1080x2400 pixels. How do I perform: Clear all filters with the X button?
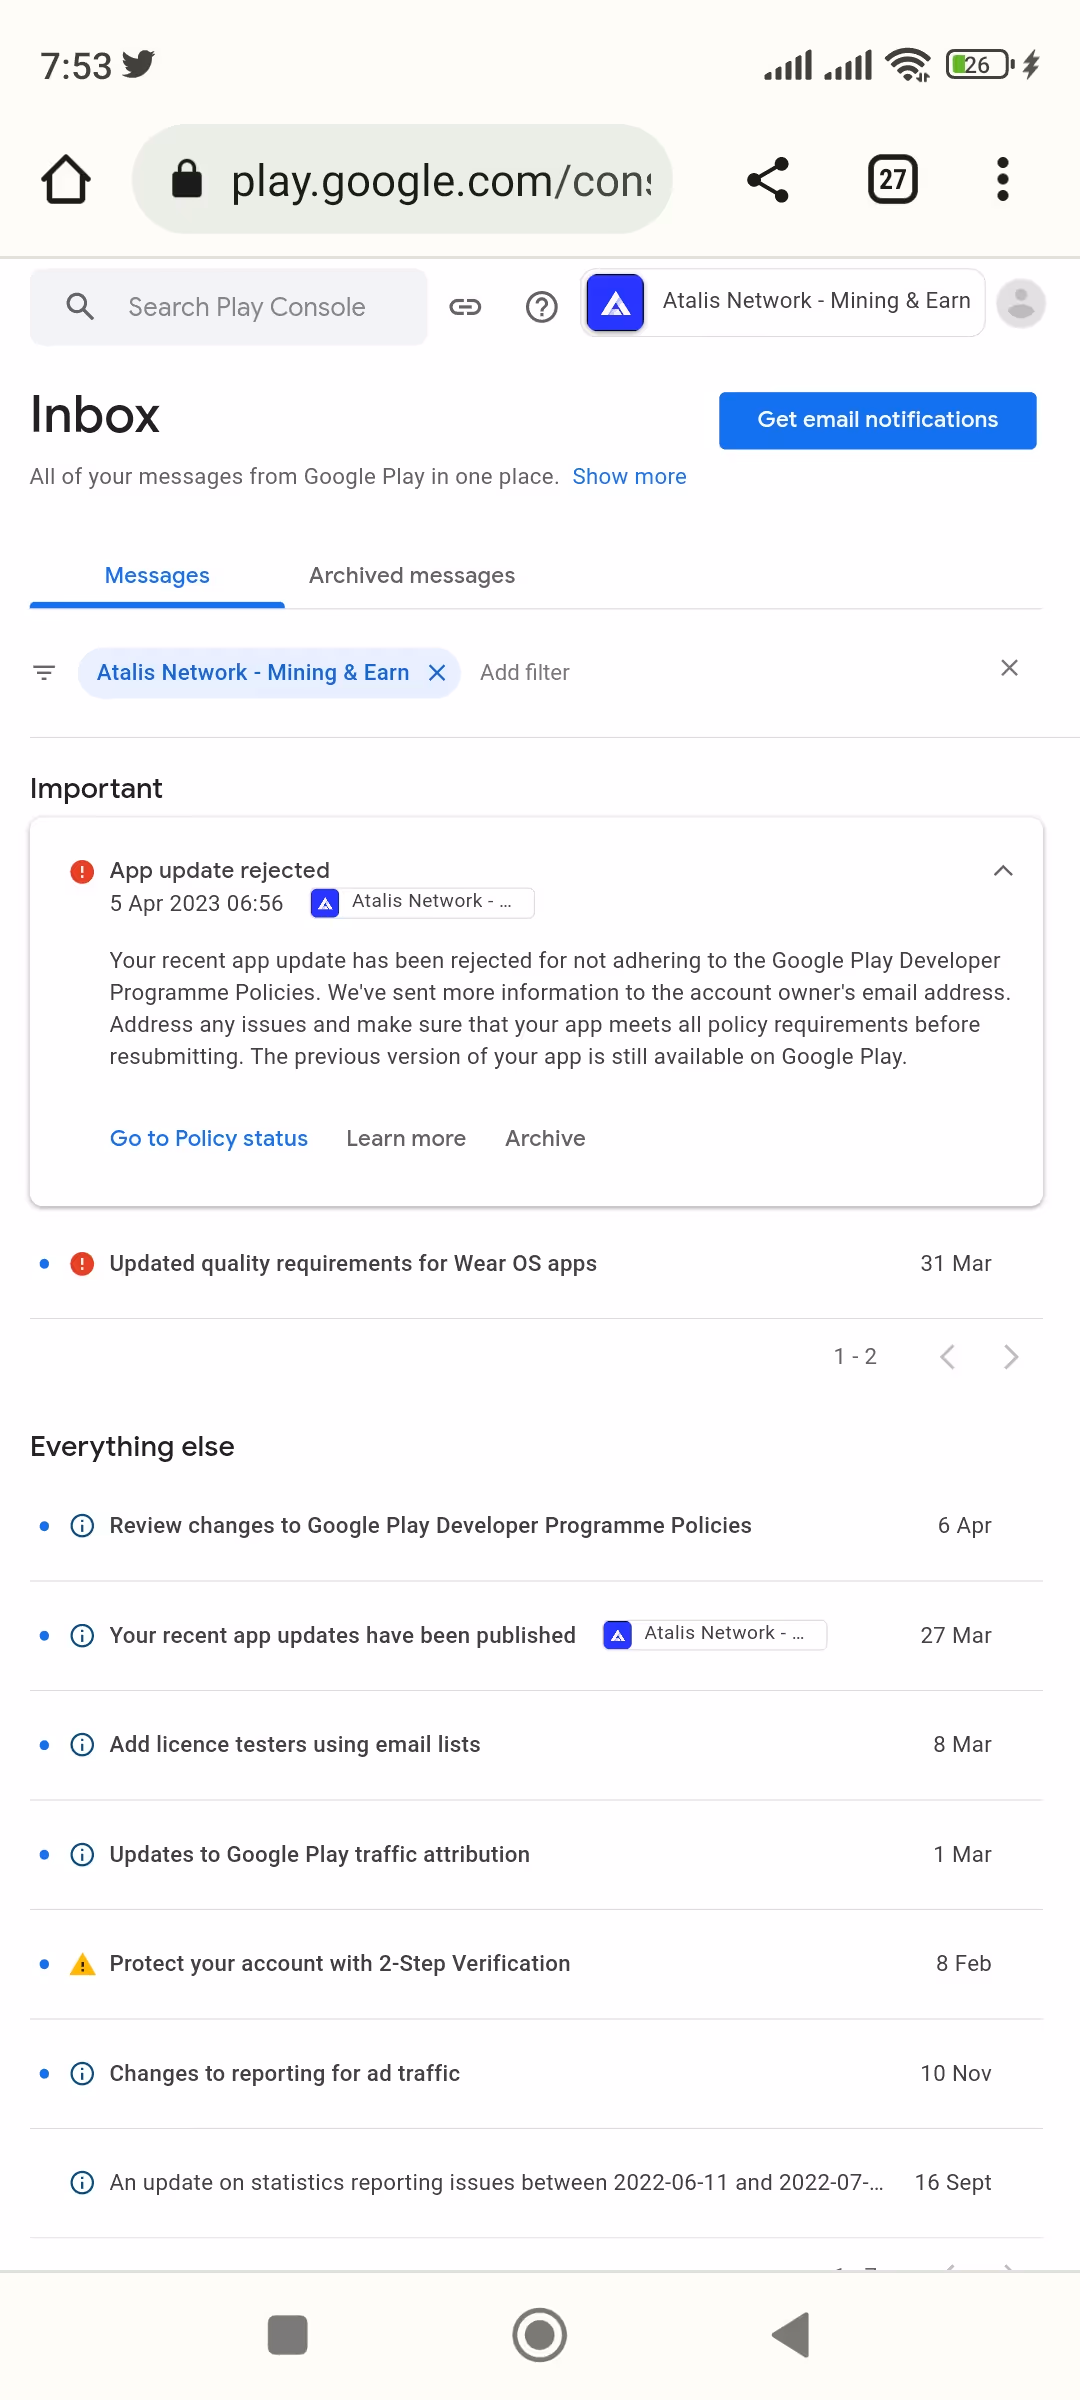pyautogui.click(x=1009, y=668)
